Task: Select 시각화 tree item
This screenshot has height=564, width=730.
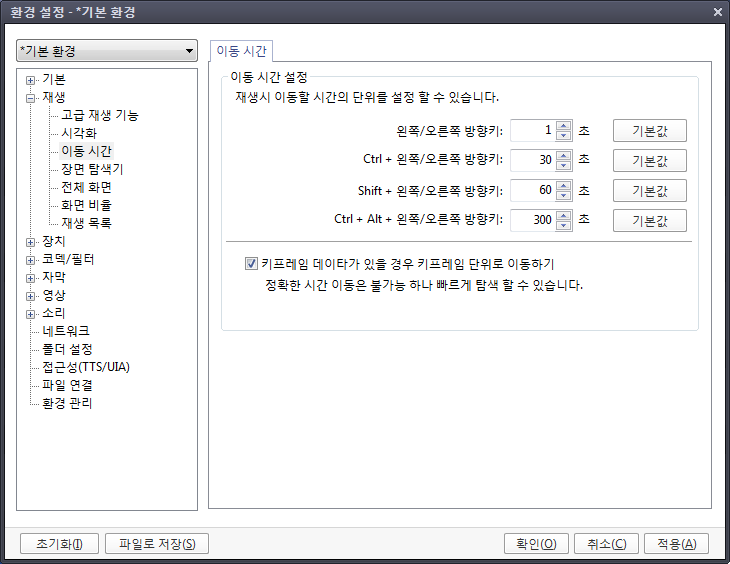Action: click(x=79, y=133)
